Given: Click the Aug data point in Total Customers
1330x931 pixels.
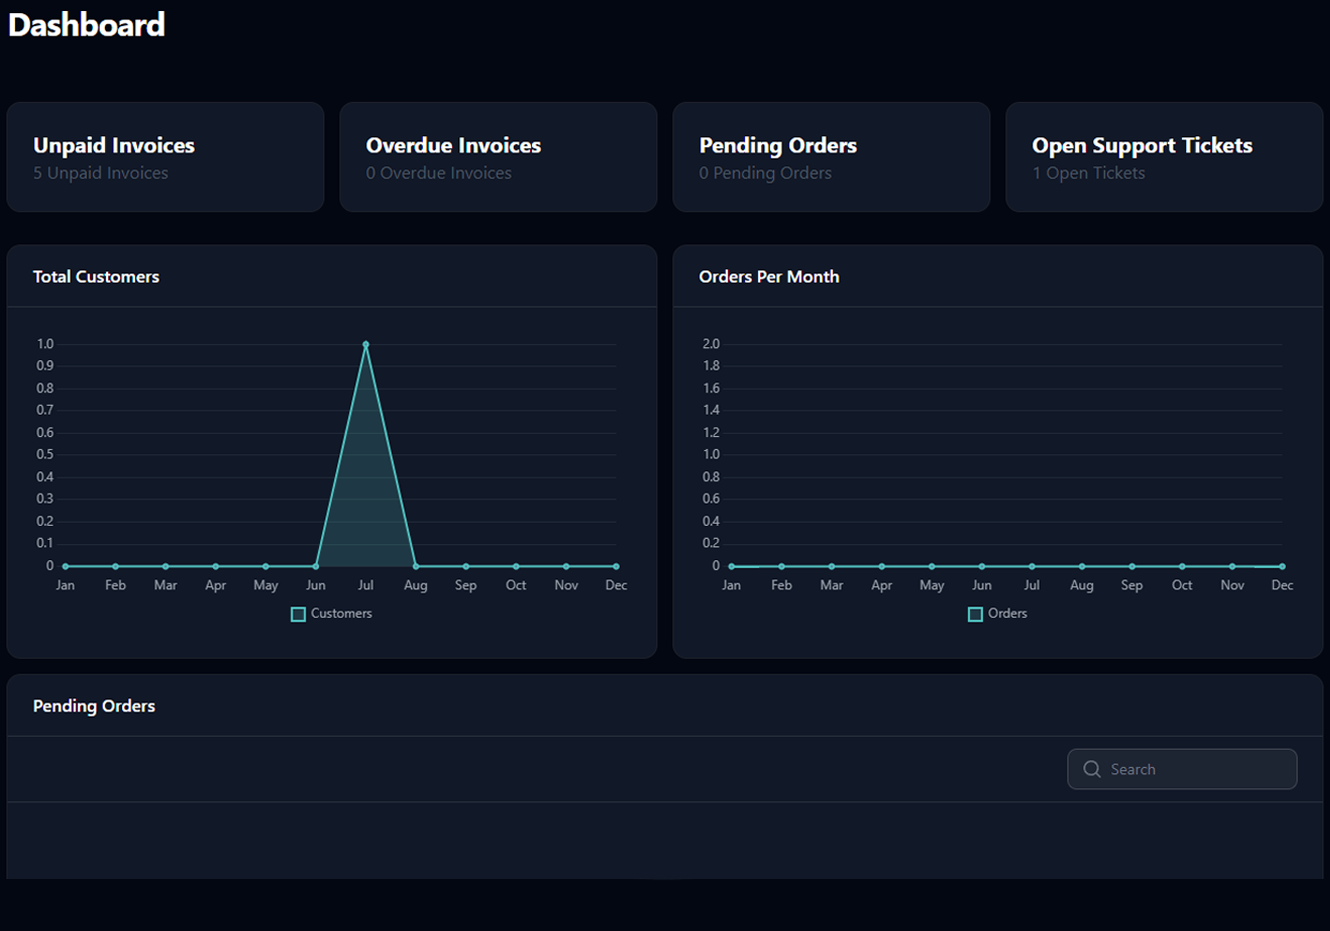Looking at the screenshot, I should 416,566.
